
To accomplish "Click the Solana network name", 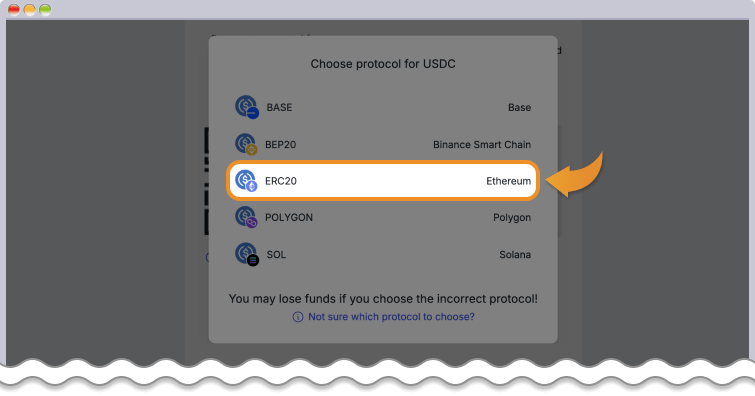I will (x=515, y=254).
